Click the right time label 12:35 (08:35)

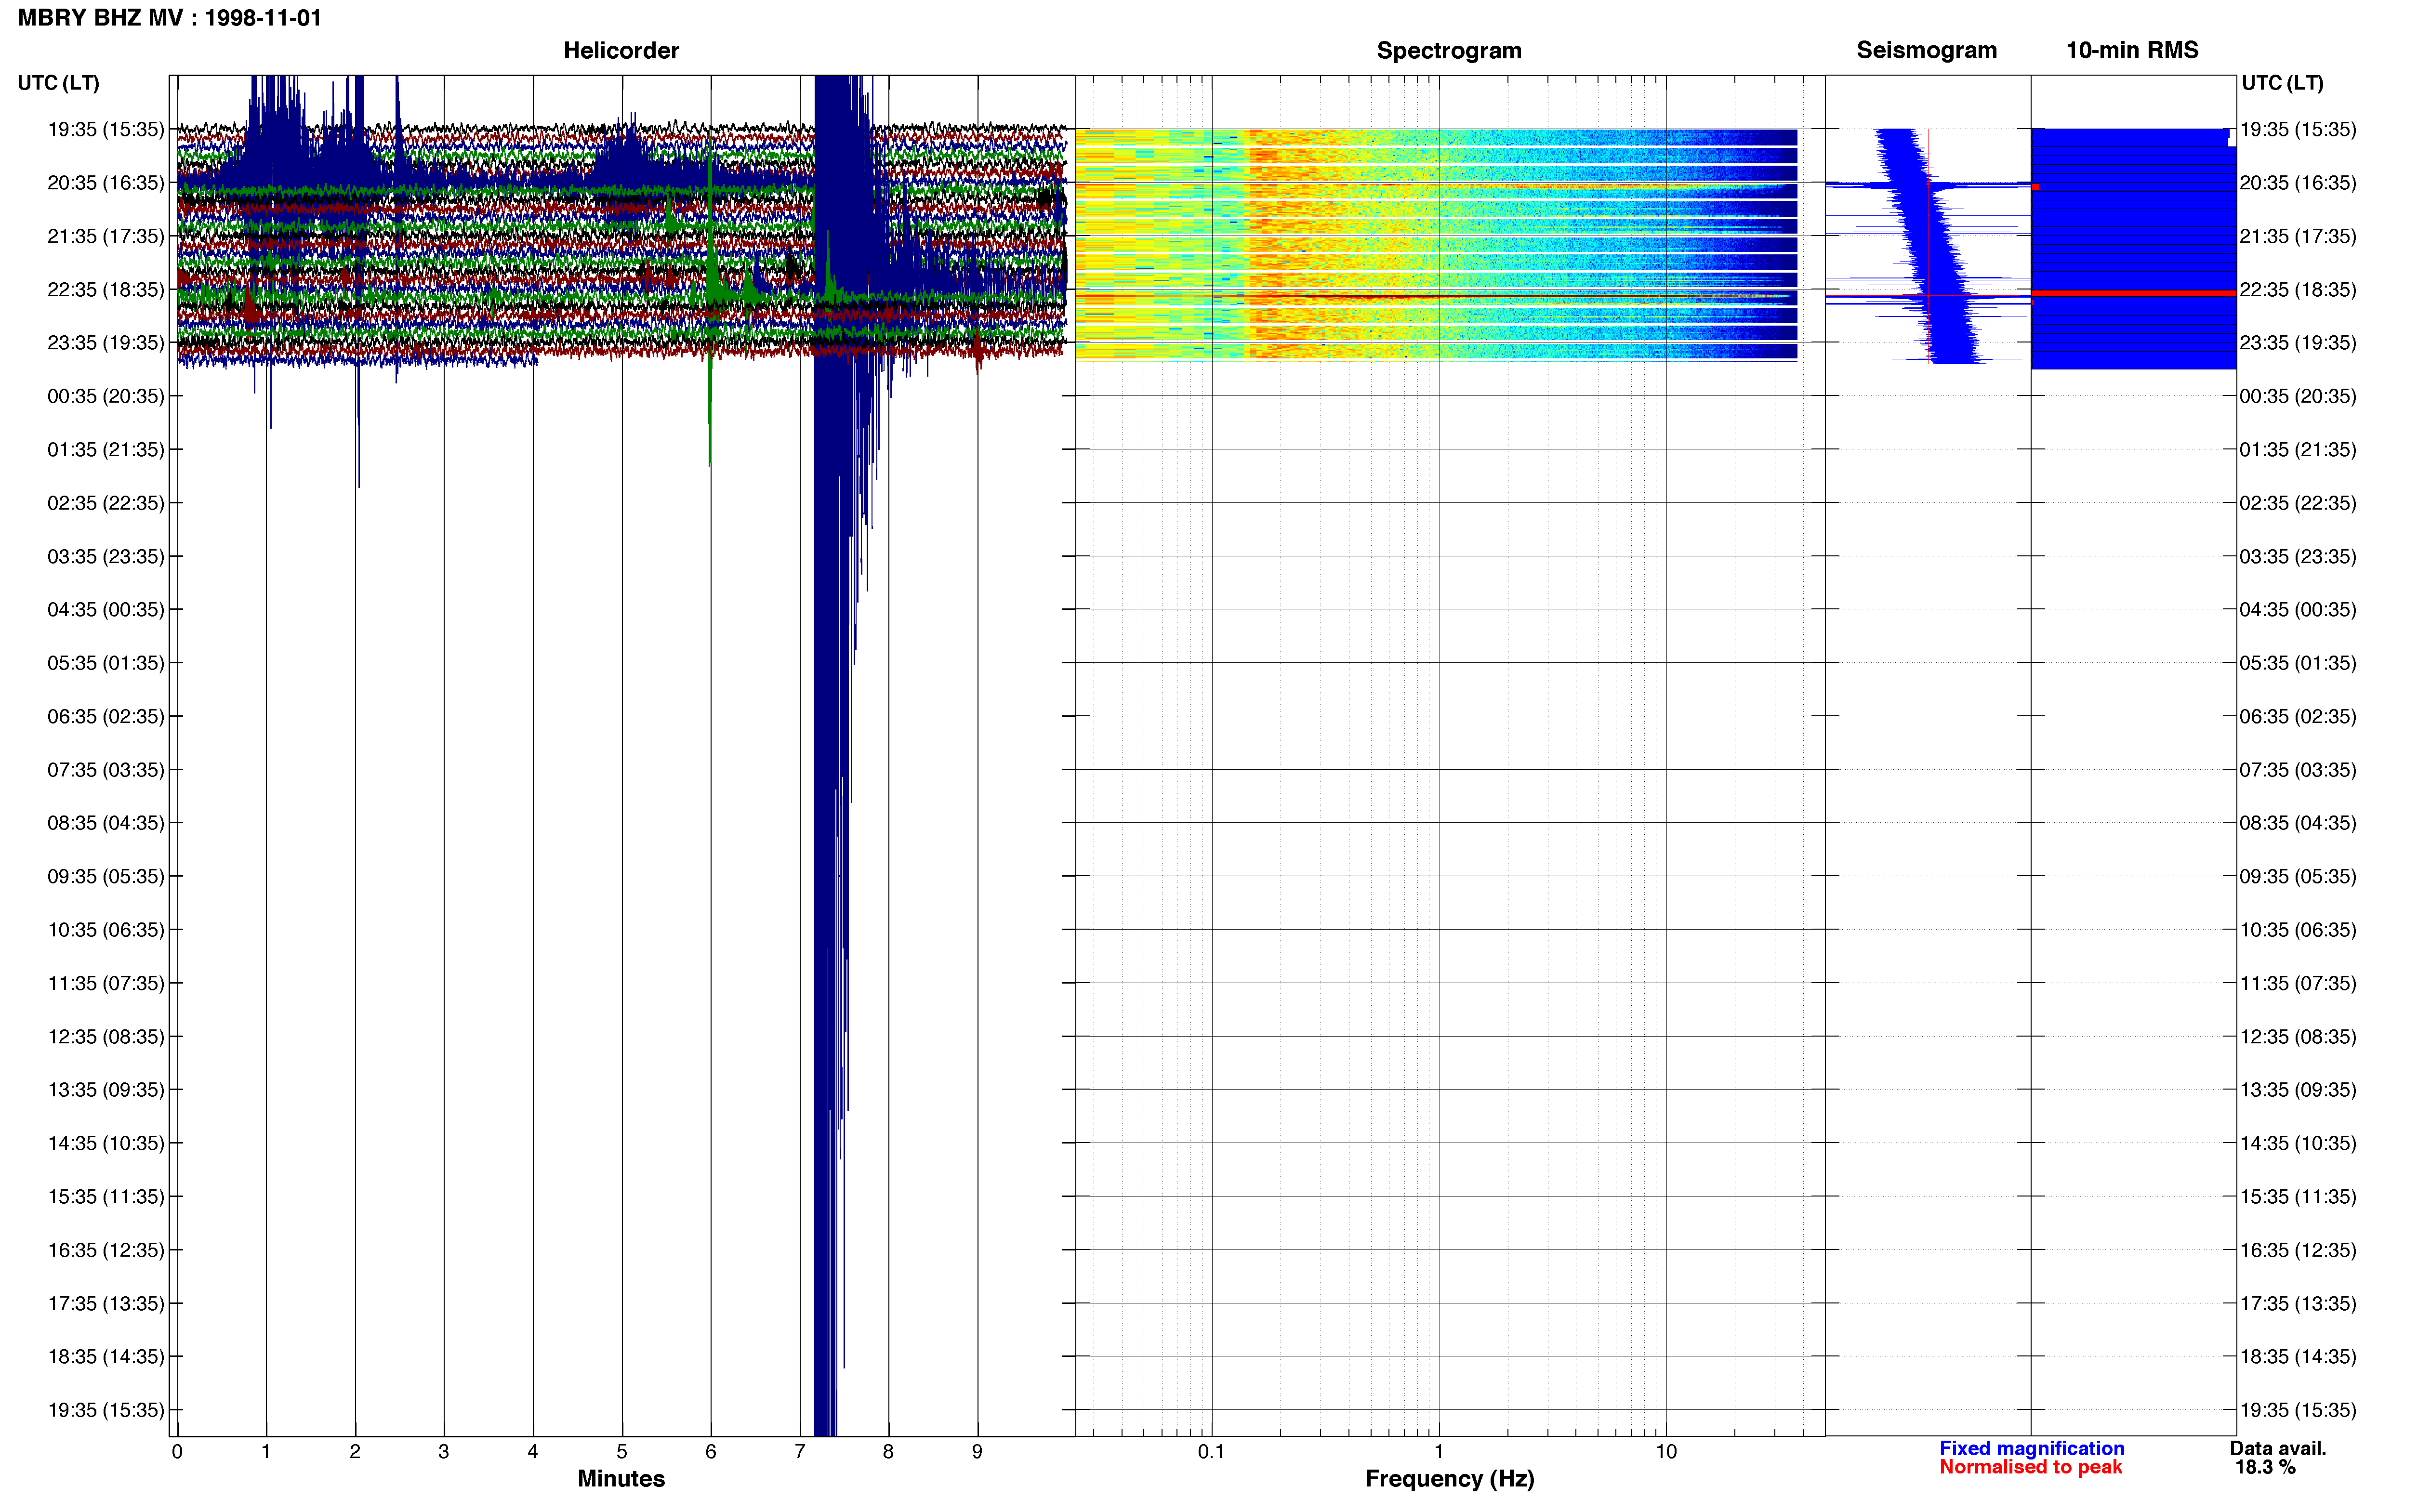(x=2298, y=1036)
